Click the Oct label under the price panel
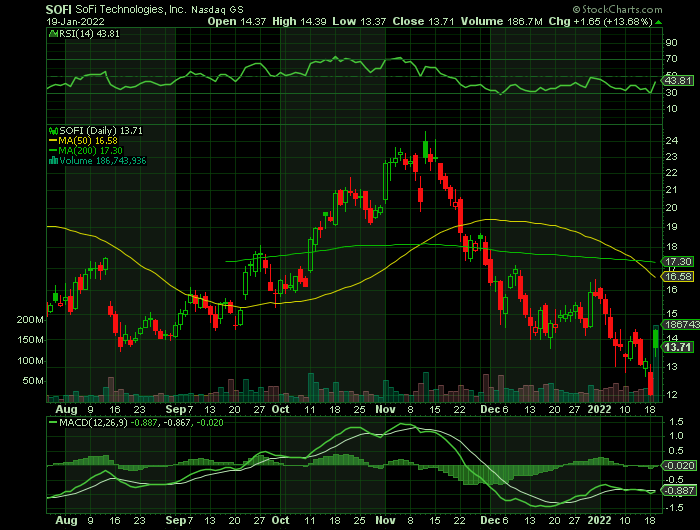This screenshot has height=530, width=700. click(280, 409)
